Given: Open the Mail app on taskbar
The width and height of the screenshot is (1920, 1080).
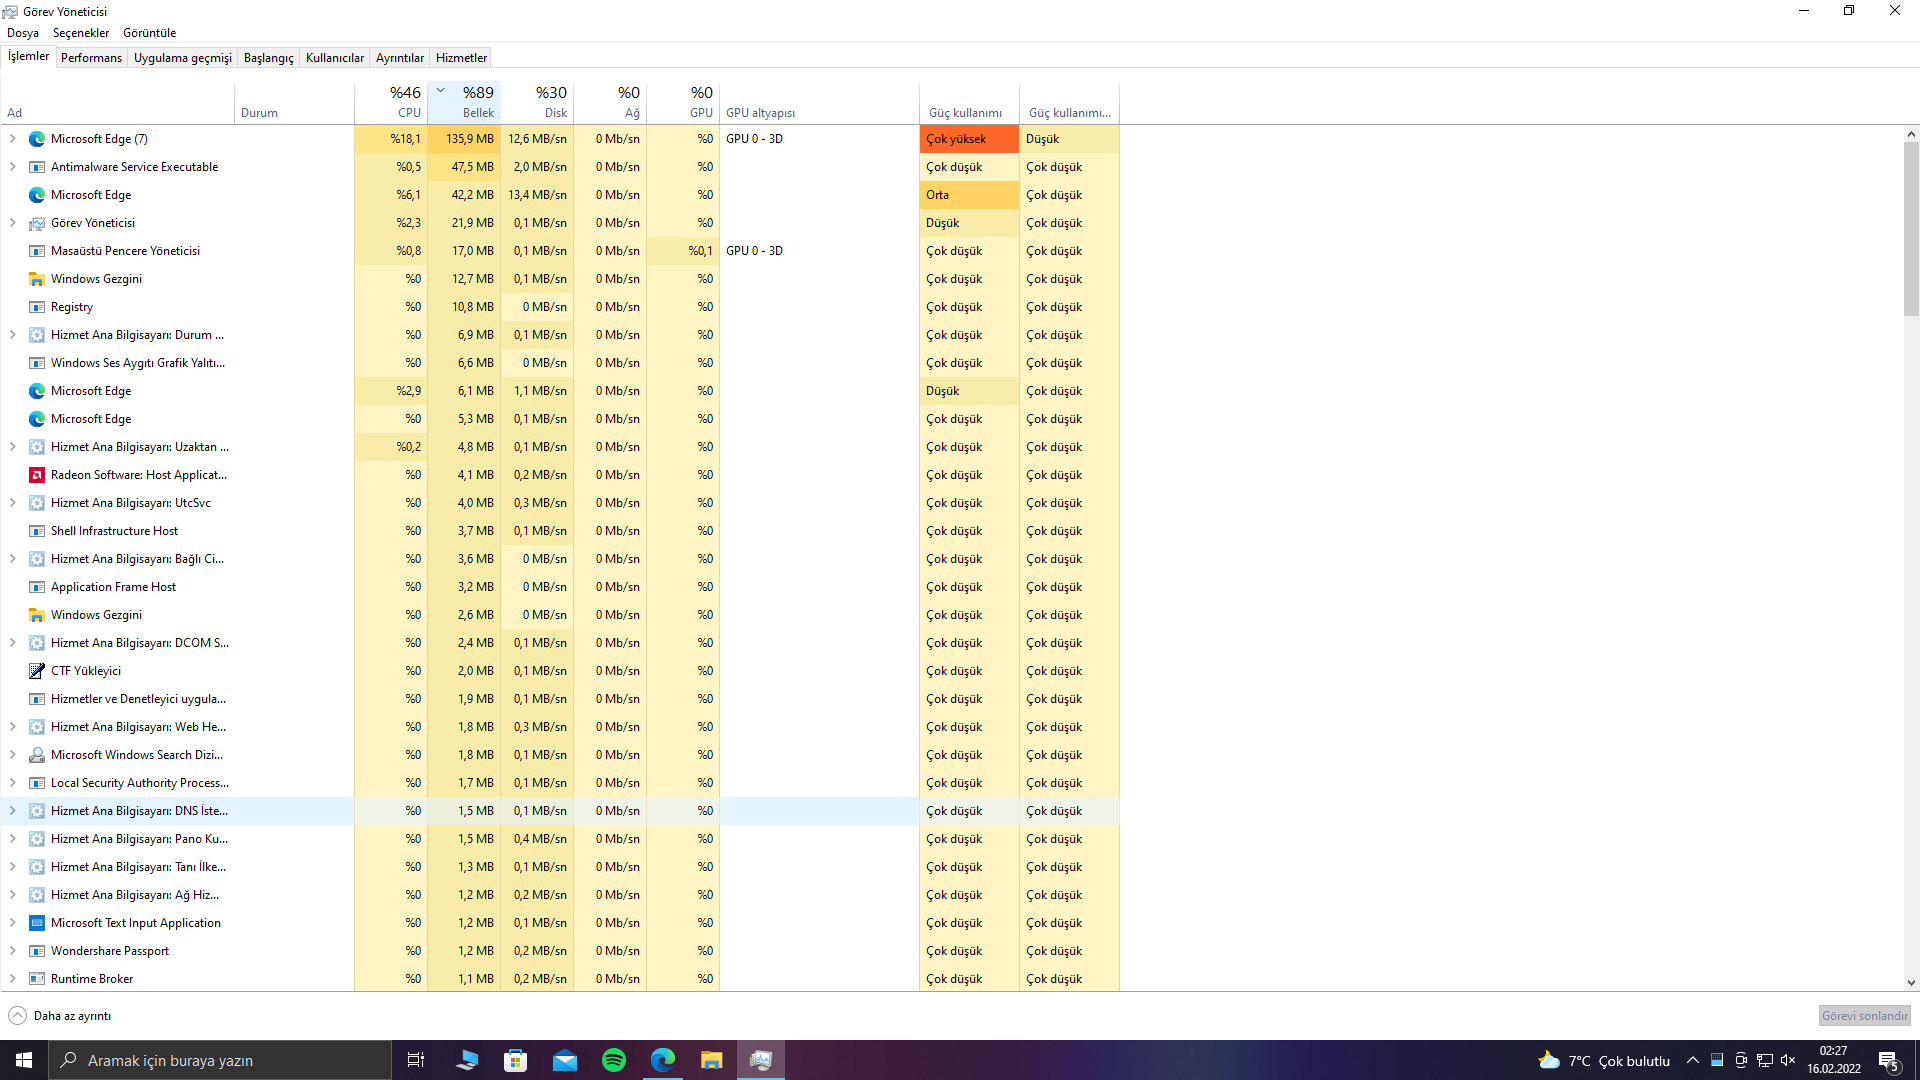Looking at the screenshot, I should click(565, 1060).
